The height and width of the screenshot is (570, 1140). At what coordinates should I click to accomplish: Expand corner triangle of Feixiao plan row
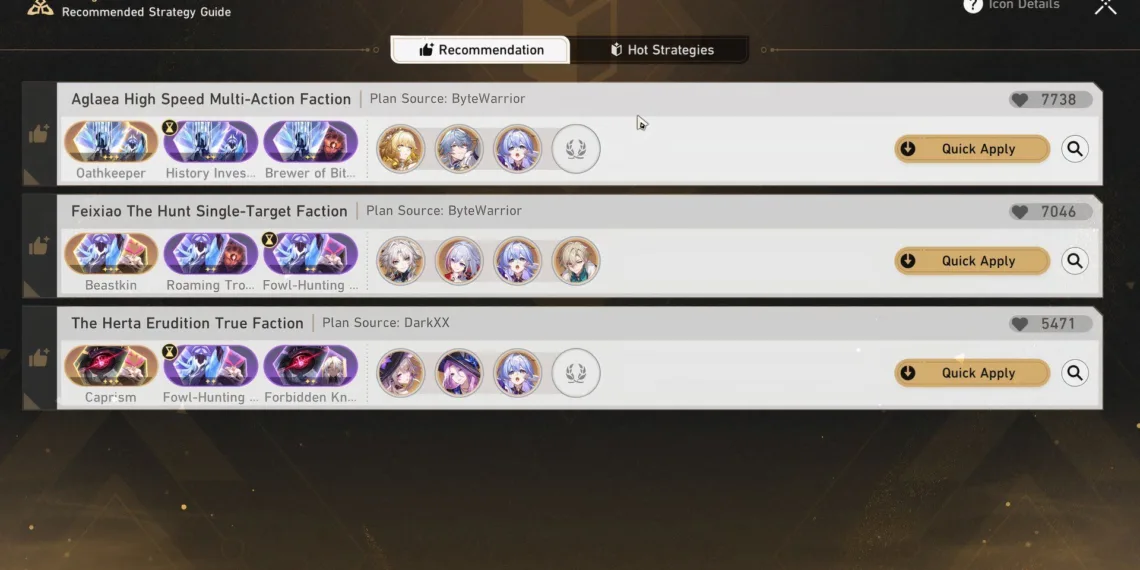click(31, 289)
